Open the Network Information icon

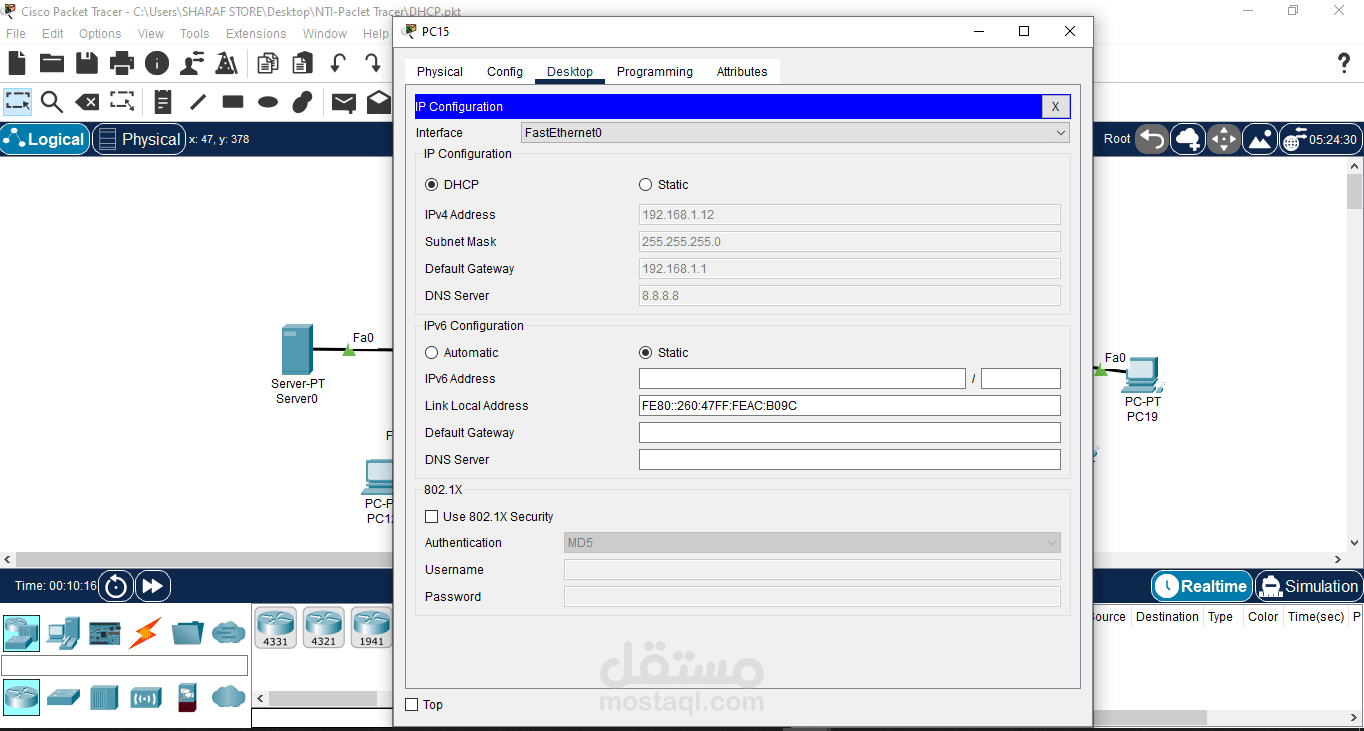tap(157, 64)
